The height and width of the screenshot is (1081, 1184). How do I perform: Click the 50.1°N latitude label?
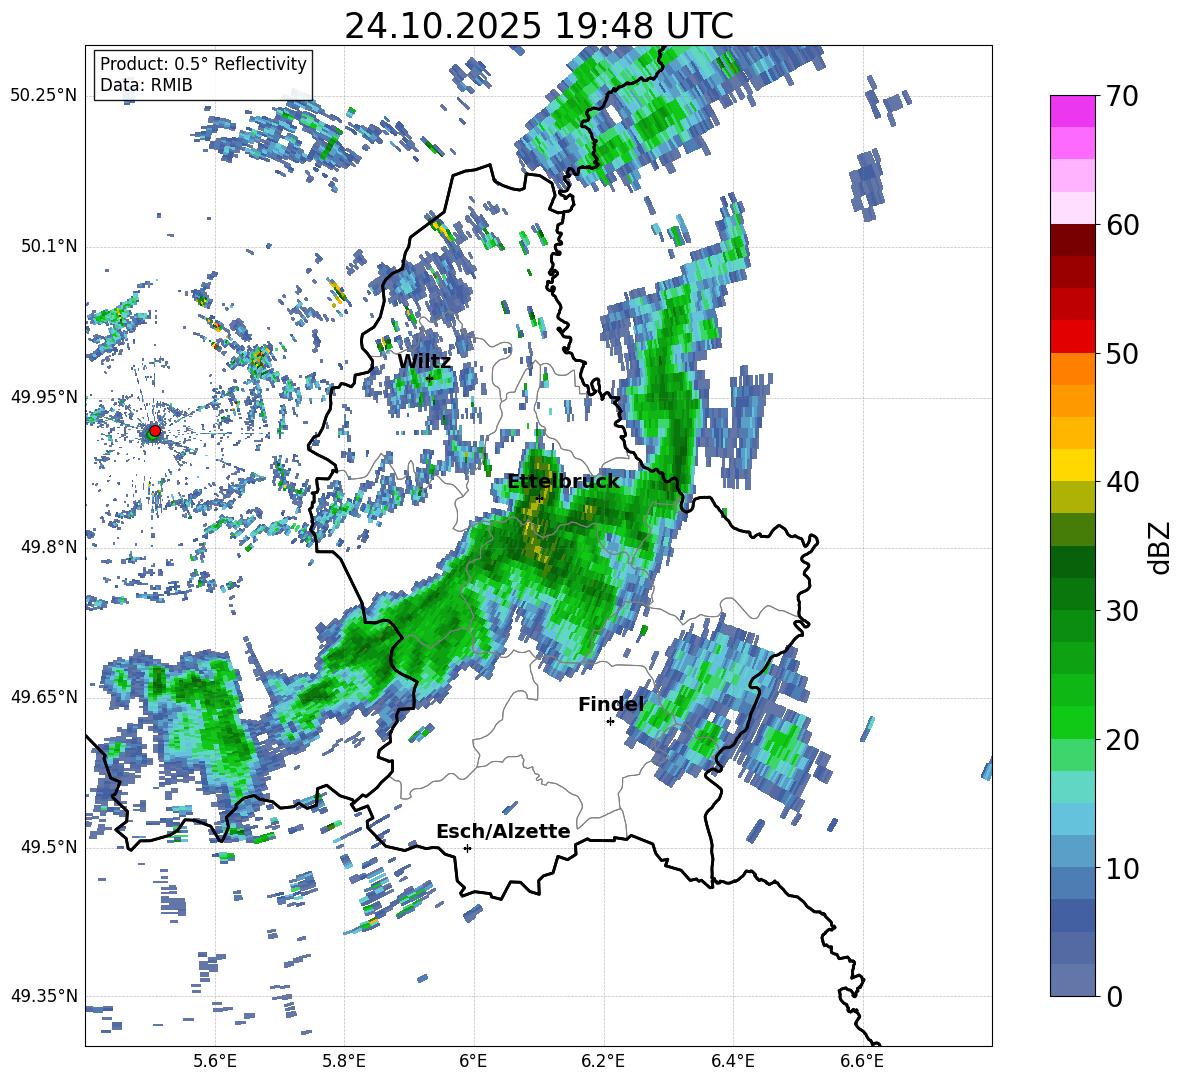tap(49, 247)
